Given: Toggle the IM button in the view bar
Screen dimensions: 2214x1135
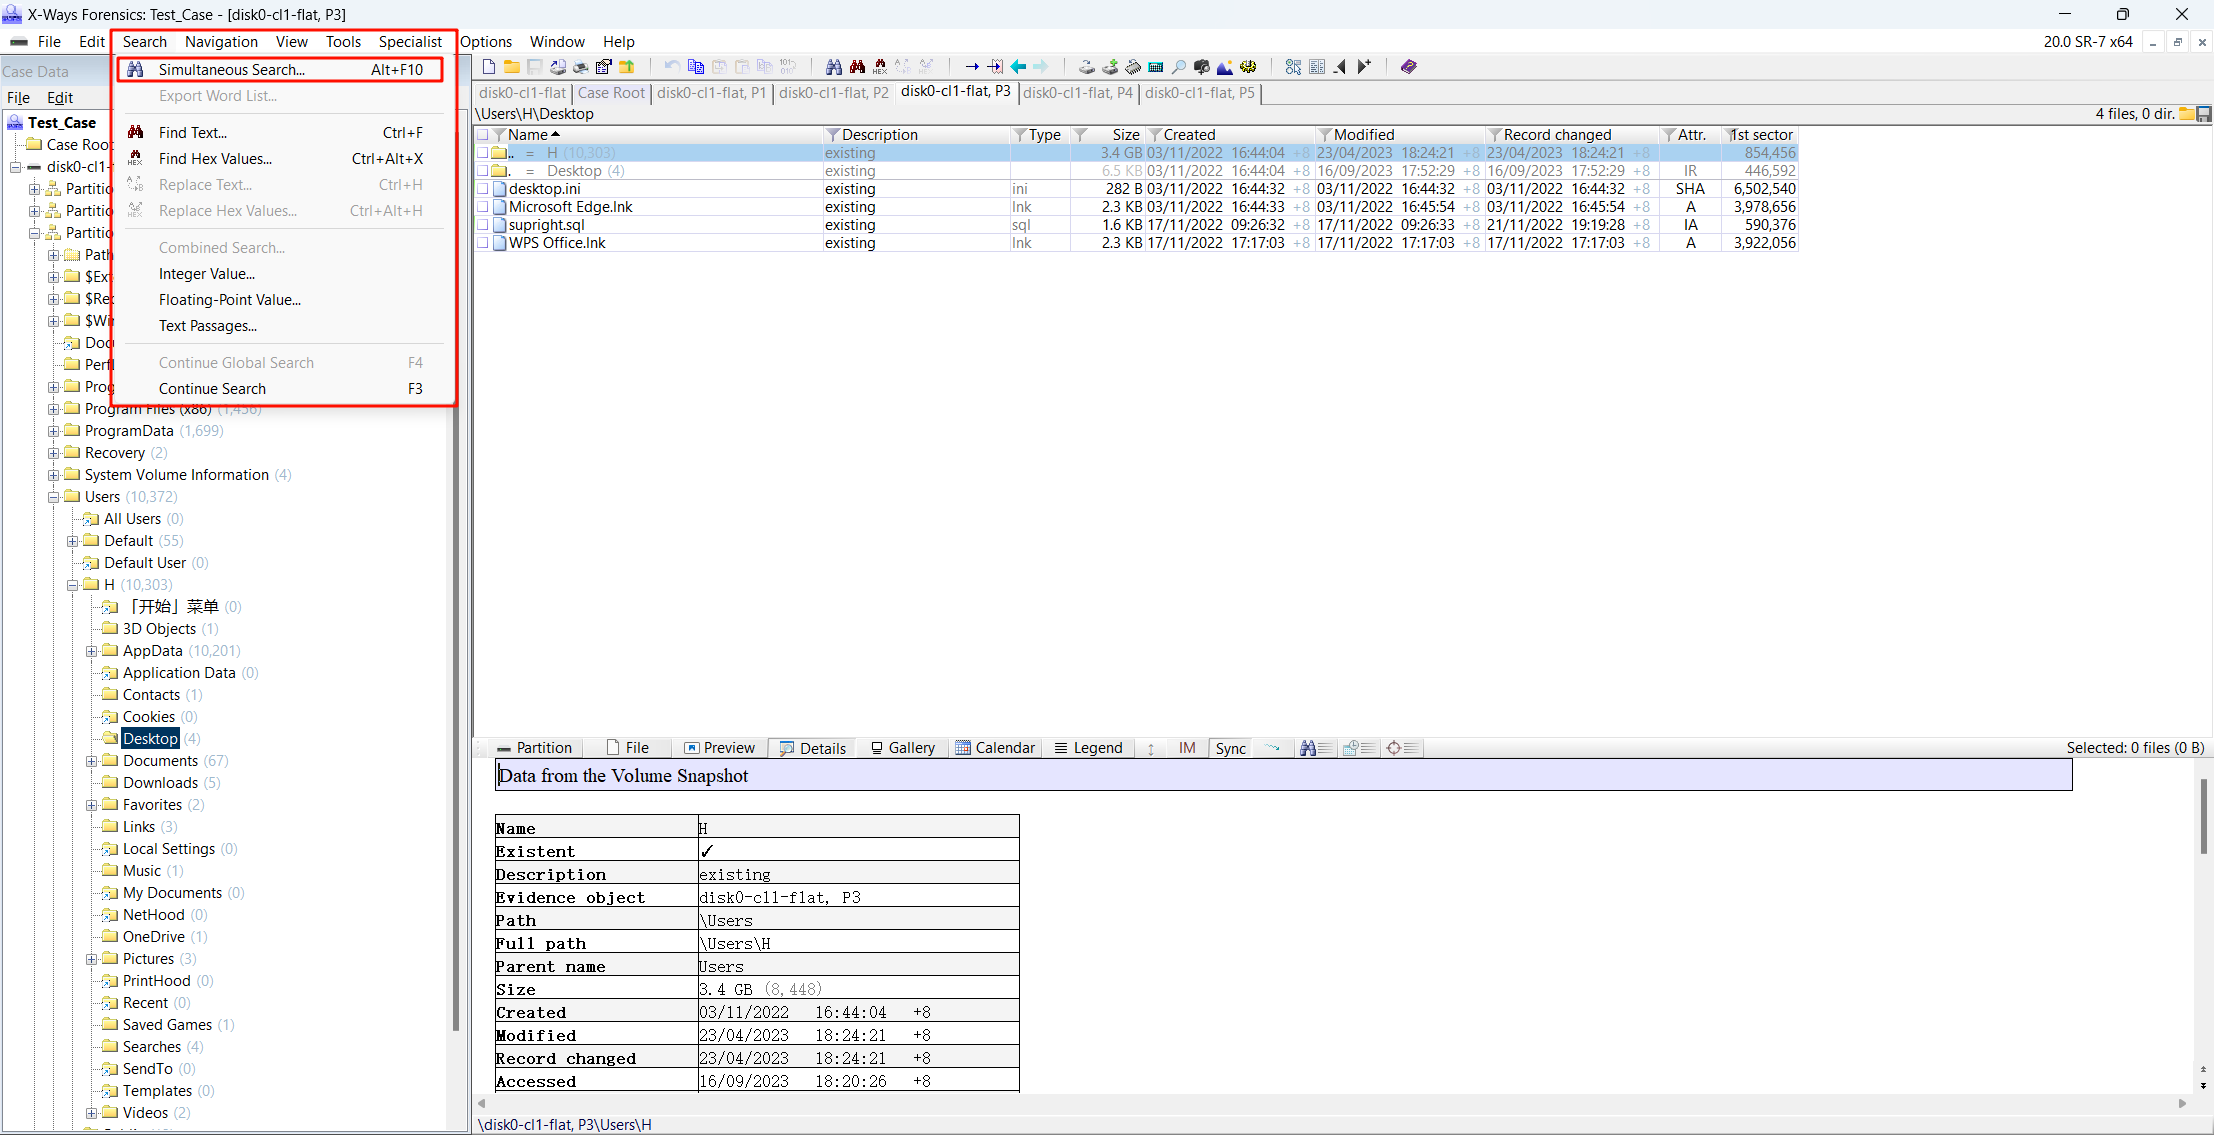Looking at the screenshot, I should coord(1187,748).
